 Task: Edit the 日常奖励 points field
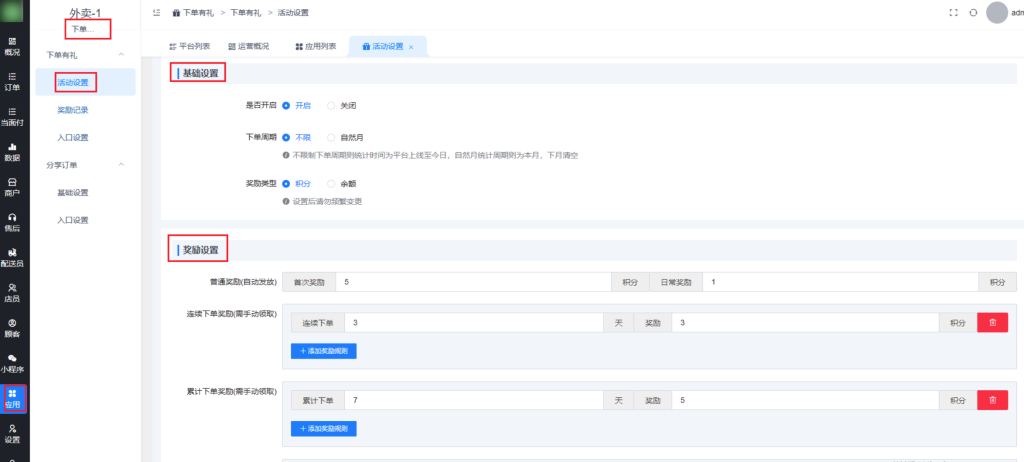[840, 282]
